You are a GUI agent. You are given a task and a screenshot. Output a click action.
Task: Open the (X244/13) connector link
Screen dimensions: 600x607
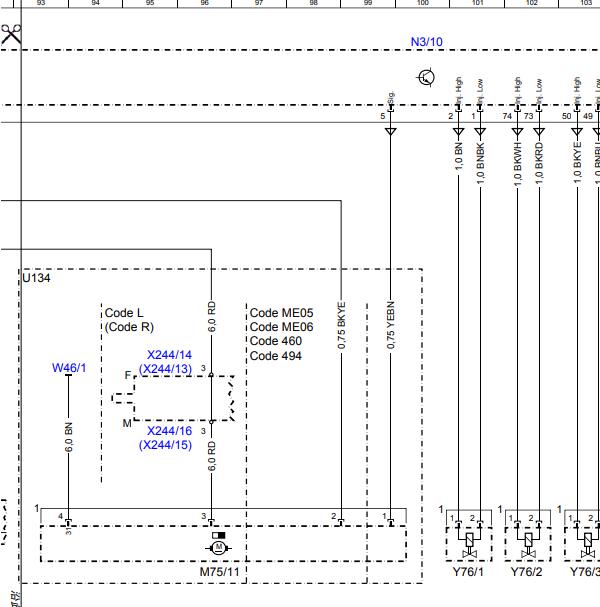[165, 369]
